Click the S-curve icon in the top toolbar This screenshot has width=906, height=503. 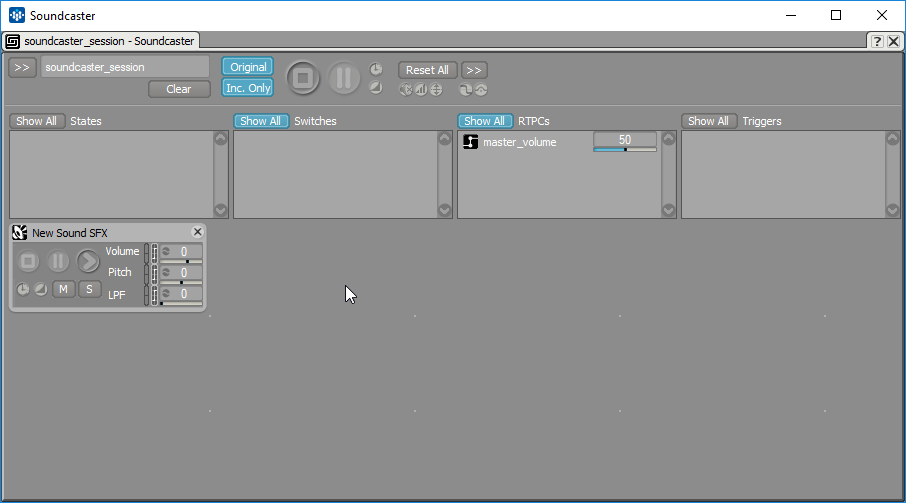(x=466, y=90)
